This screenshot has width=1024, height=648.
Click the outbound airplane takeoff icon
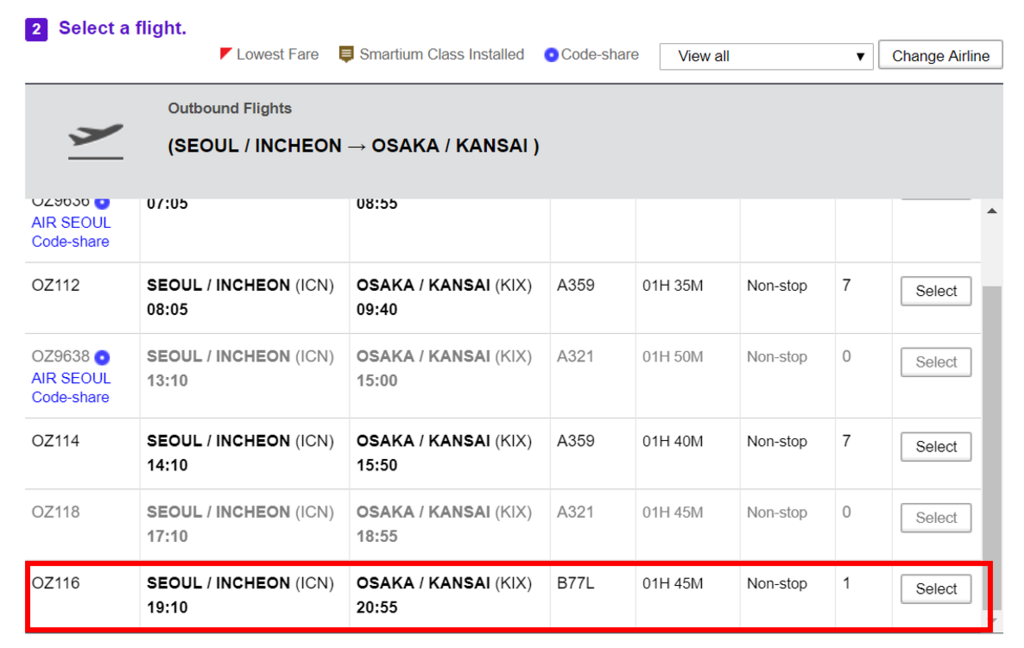[95, 140]
